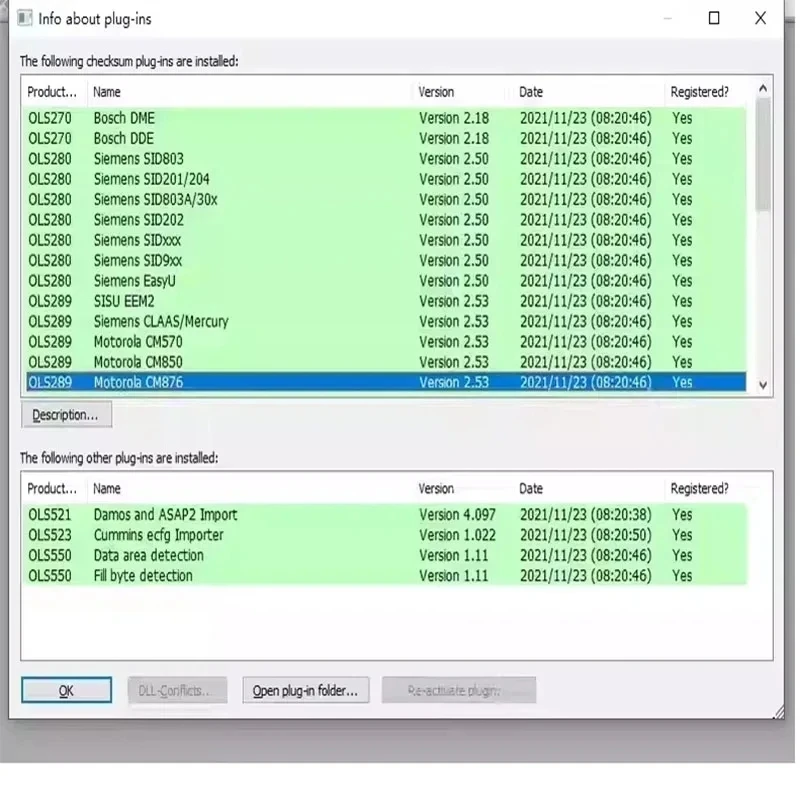Image resolution: width=800 pixels, height=800 pixels.
Task: Click the Registered? header of the lower list
Action: coord(700,488)
